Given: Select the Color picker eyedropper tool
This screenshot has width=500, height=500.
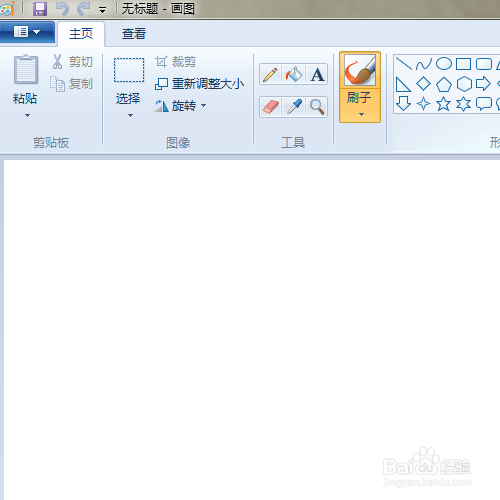Looking at the screenshot, I should point(293,107).
